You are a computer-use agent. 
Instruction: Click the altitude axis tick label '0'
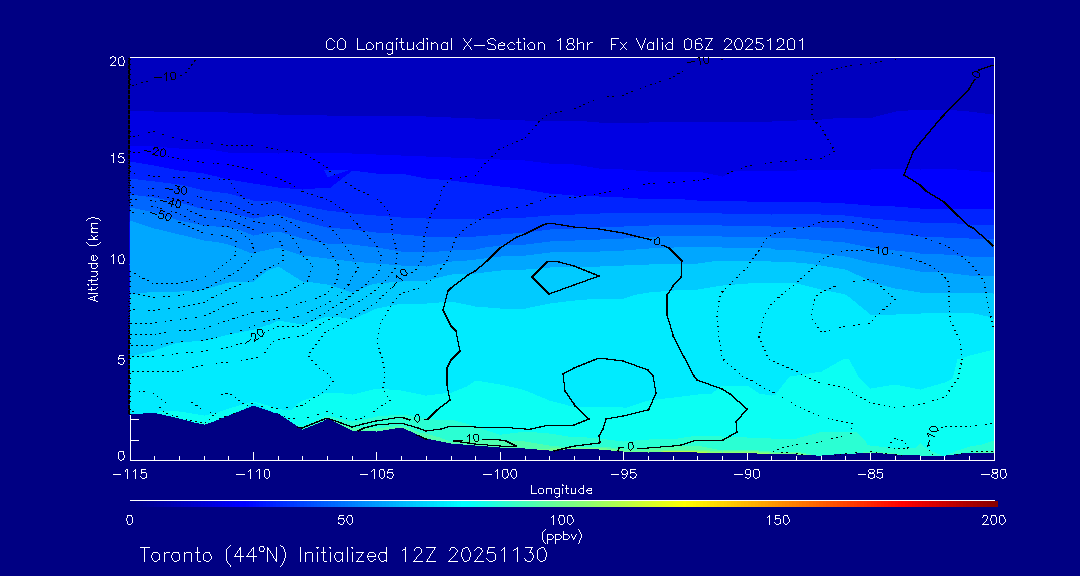(x=121, y=456)
